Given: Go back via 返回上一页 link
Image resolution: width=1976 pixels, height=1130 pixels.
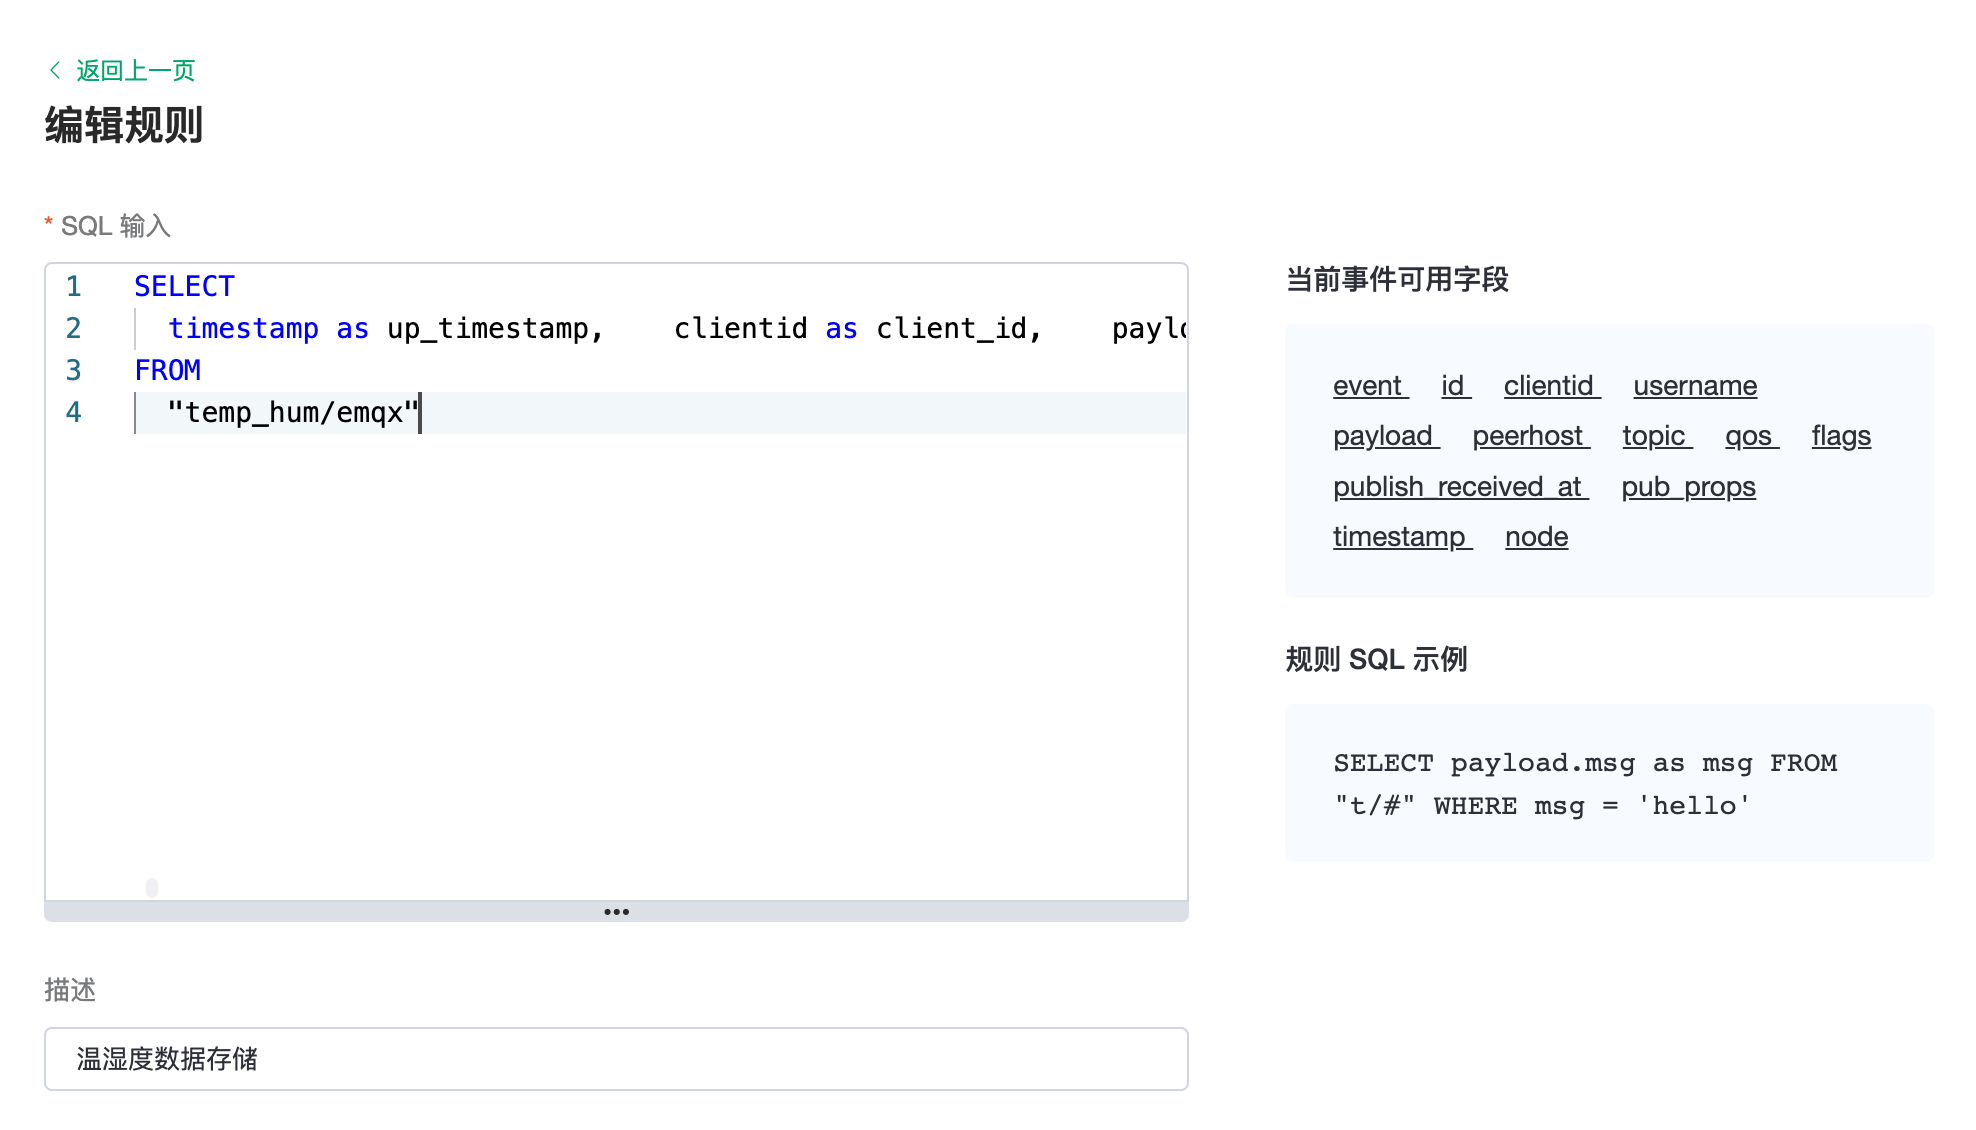Looking at the screenshot, I should (135, 70).
